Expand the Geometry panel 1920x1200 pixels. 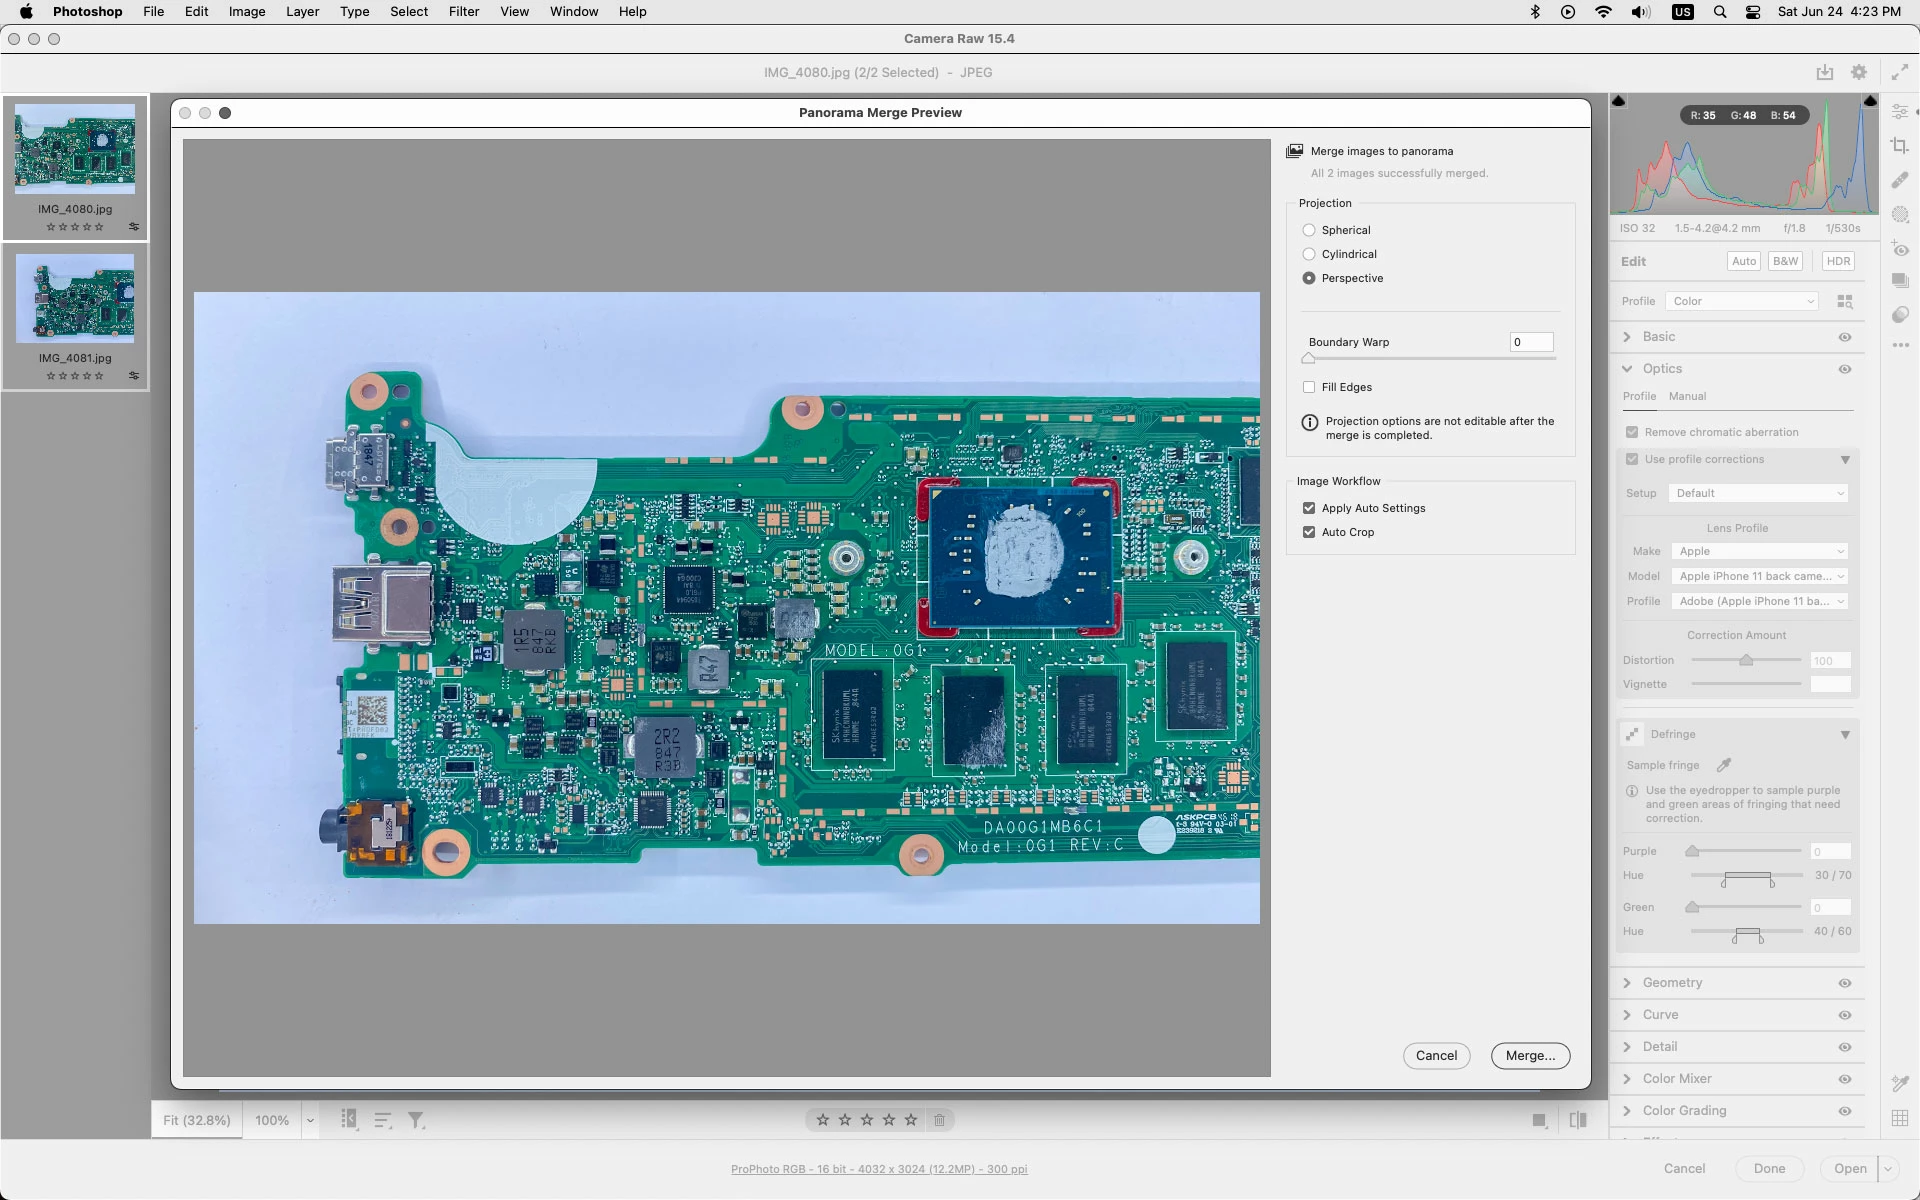pos(1672,983)
